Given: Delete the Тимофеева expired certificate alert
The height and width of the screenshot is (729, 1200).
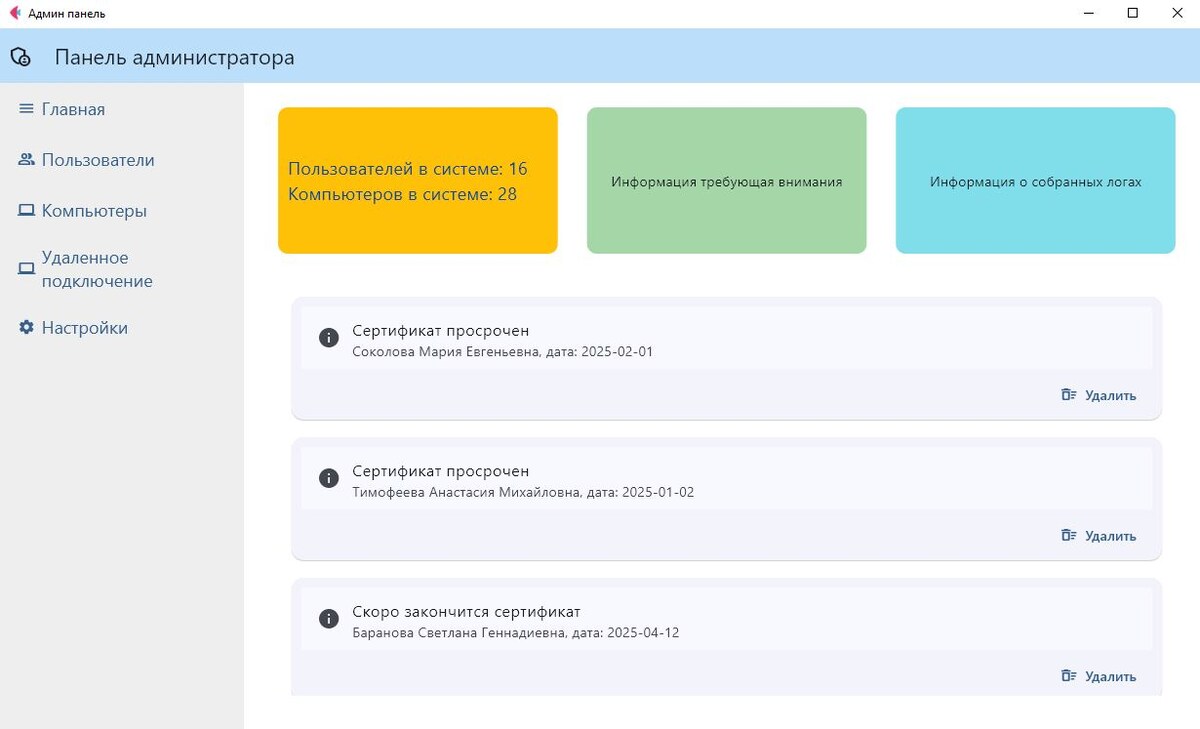Looking at the screenshot, I should [1098, 535].
